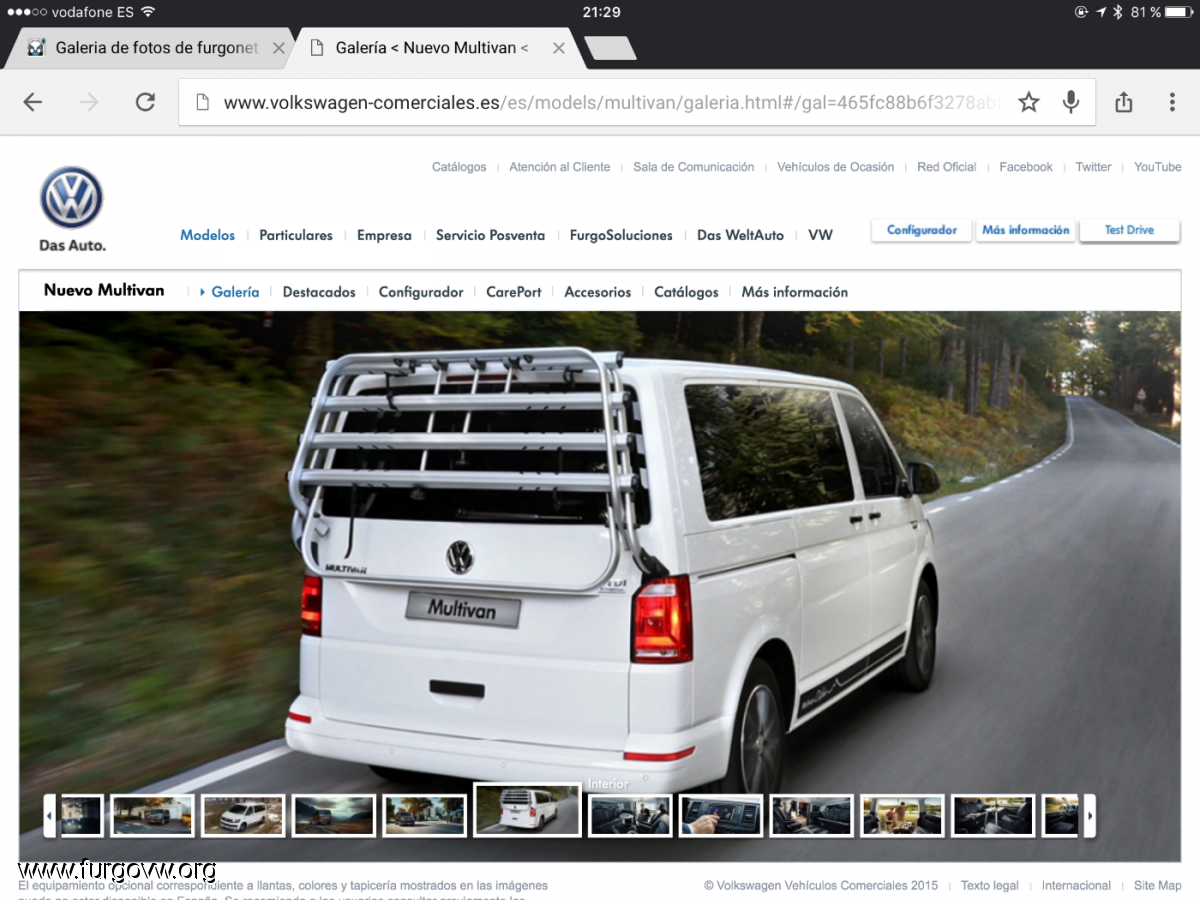The height and width of the screenshot is (900, 1200).
Task: Select CarePort in the Multivan submenu
Action: click(x=514, y=292)
